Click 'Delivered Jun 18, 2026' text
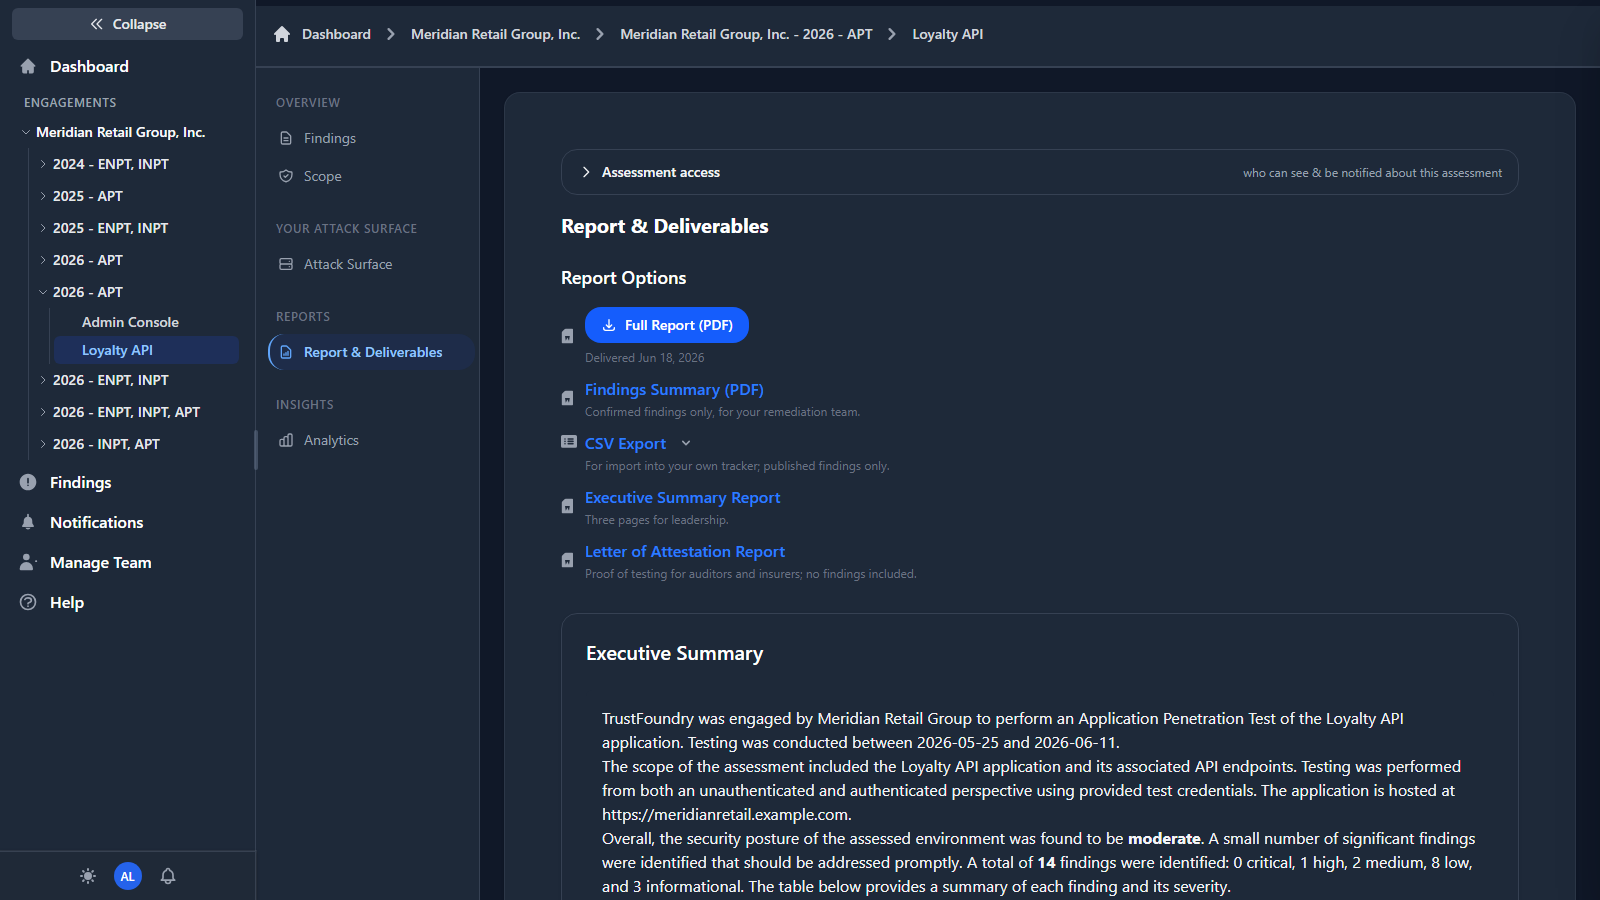1600x900 pixels. (644, 358)
